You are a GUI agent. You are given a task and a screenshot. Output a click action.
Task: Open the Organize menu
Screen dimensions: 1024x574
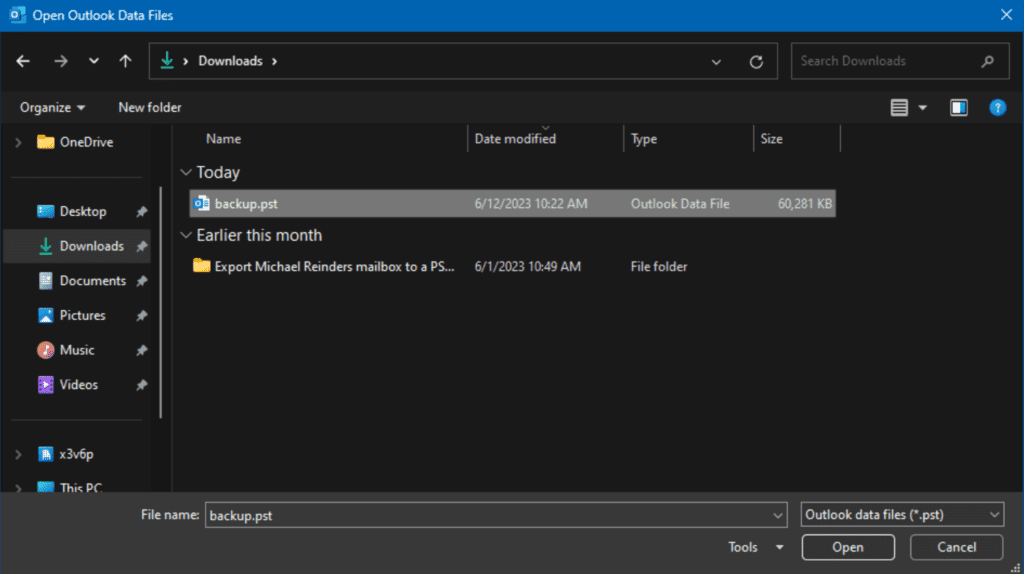(x=52, y=108)
